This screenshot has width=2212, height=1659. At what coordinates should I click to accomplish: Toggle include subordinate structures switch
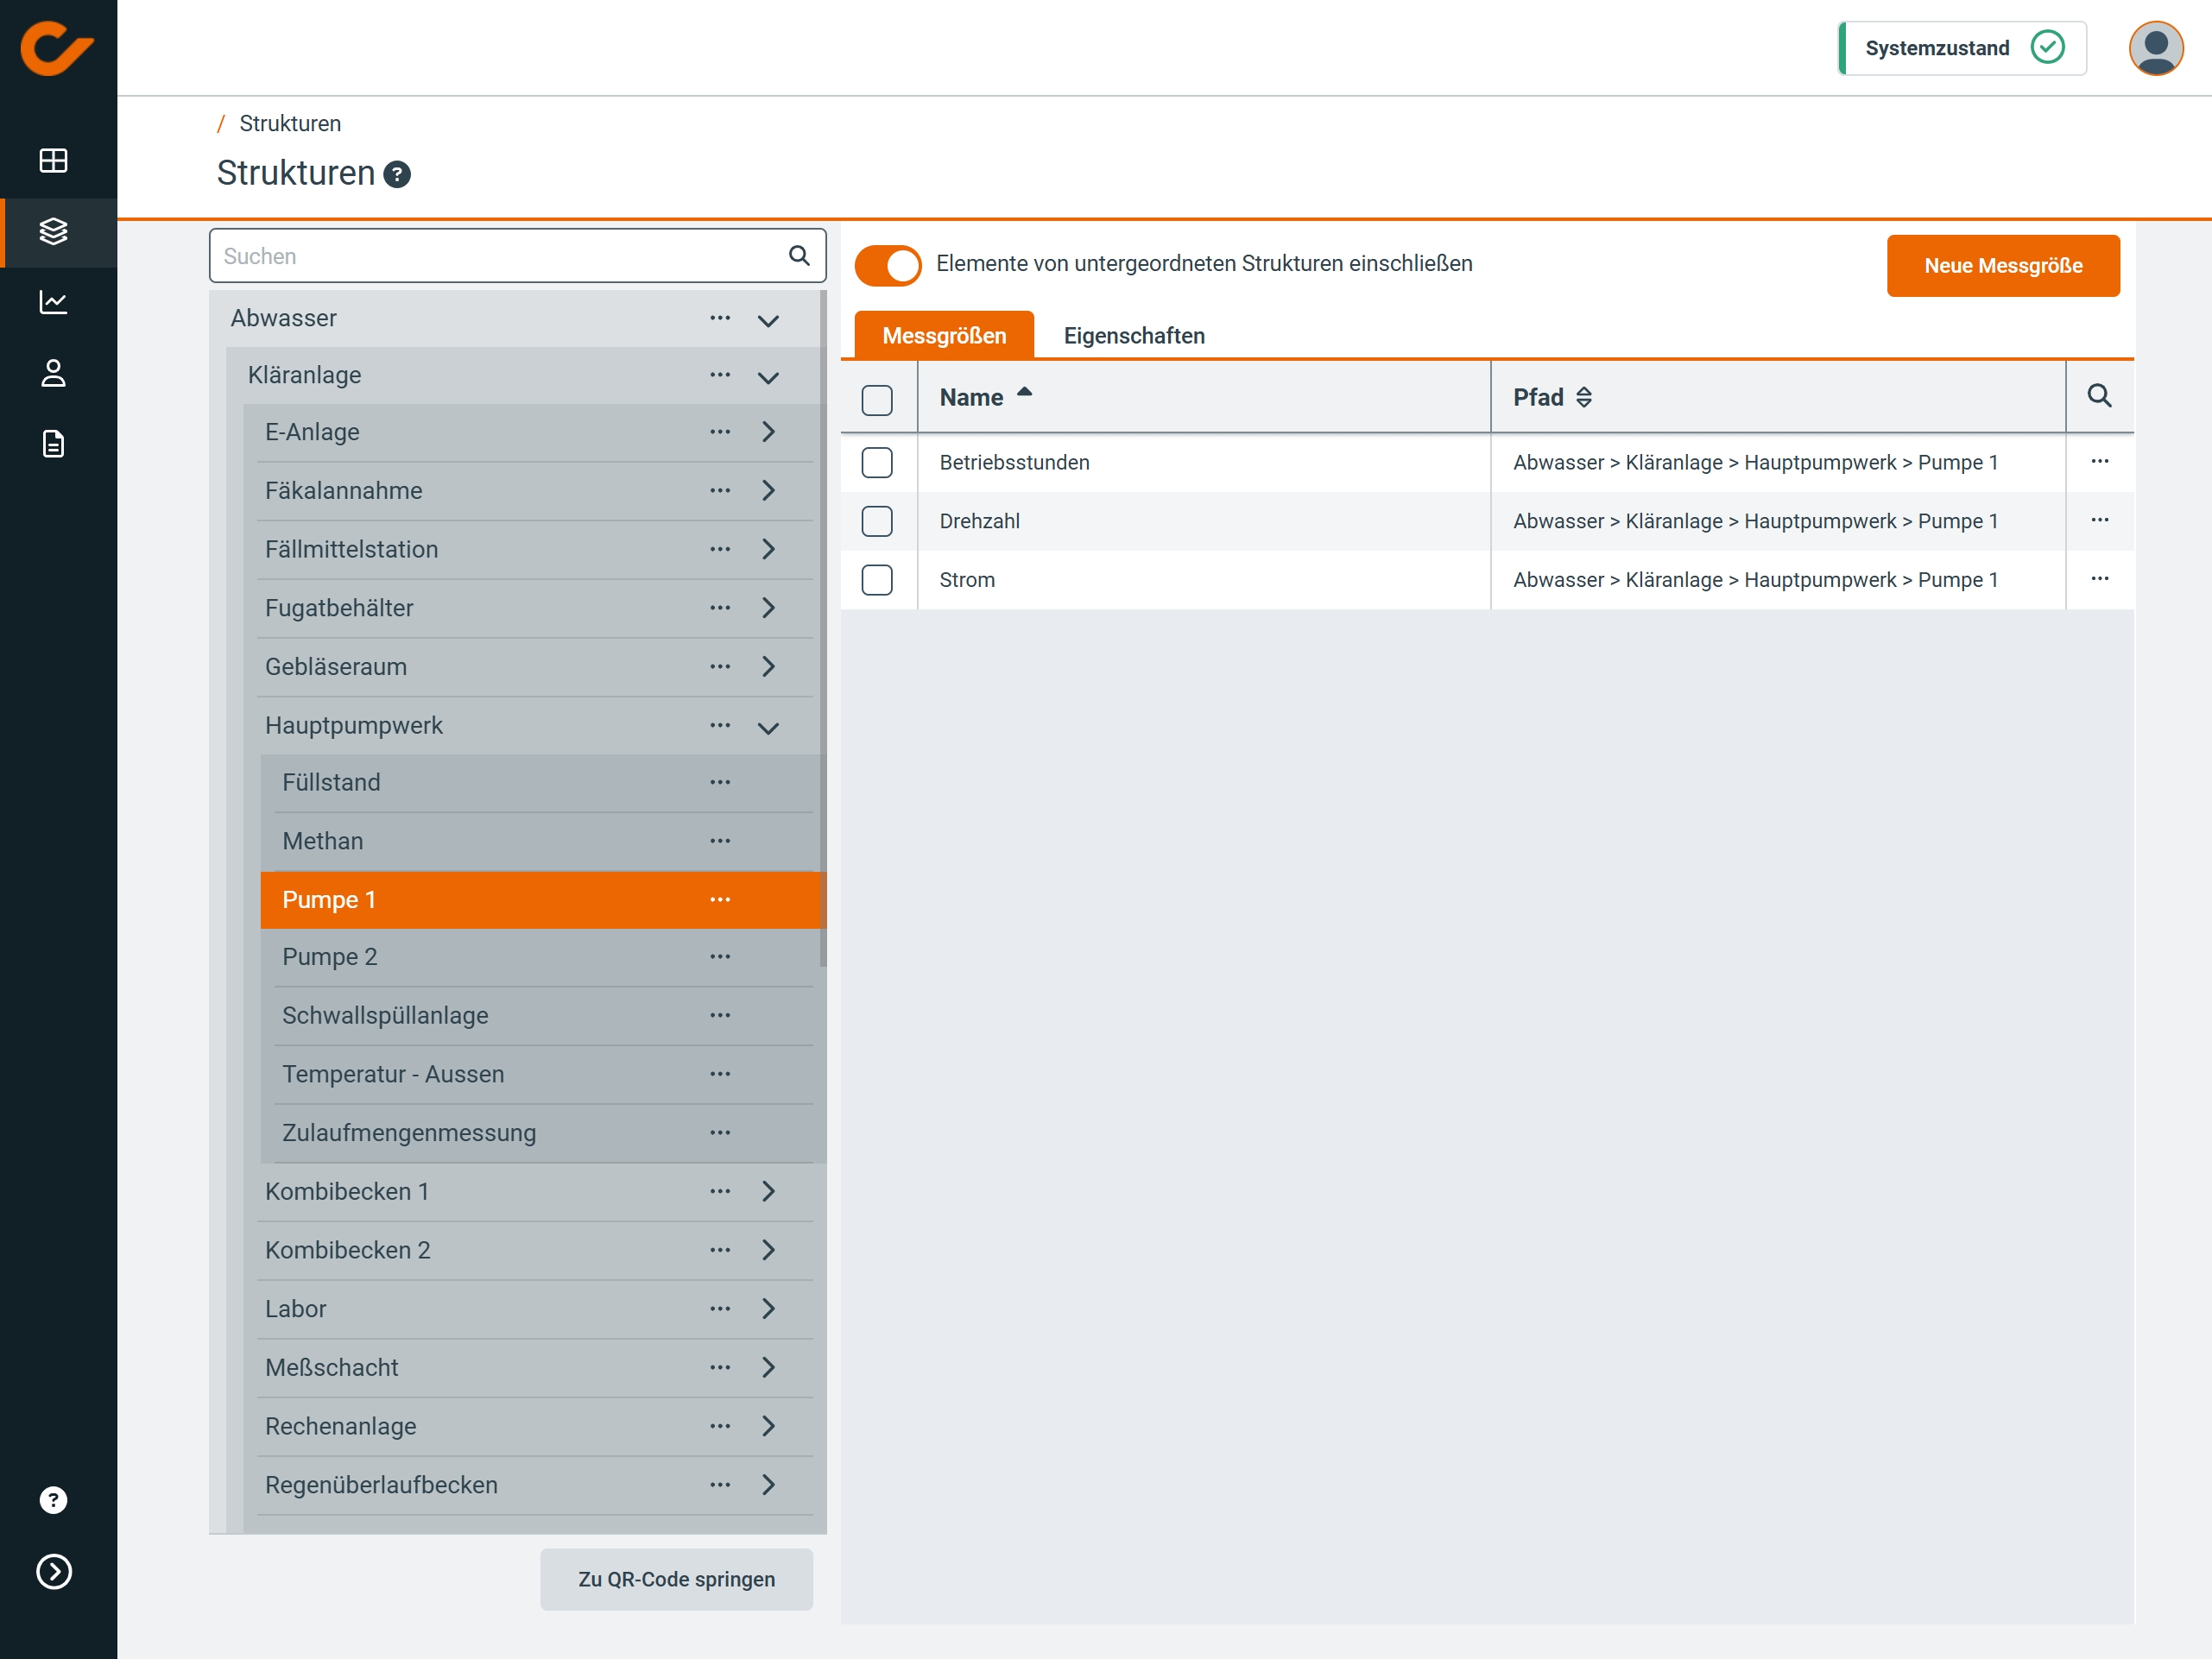[888, 265]
